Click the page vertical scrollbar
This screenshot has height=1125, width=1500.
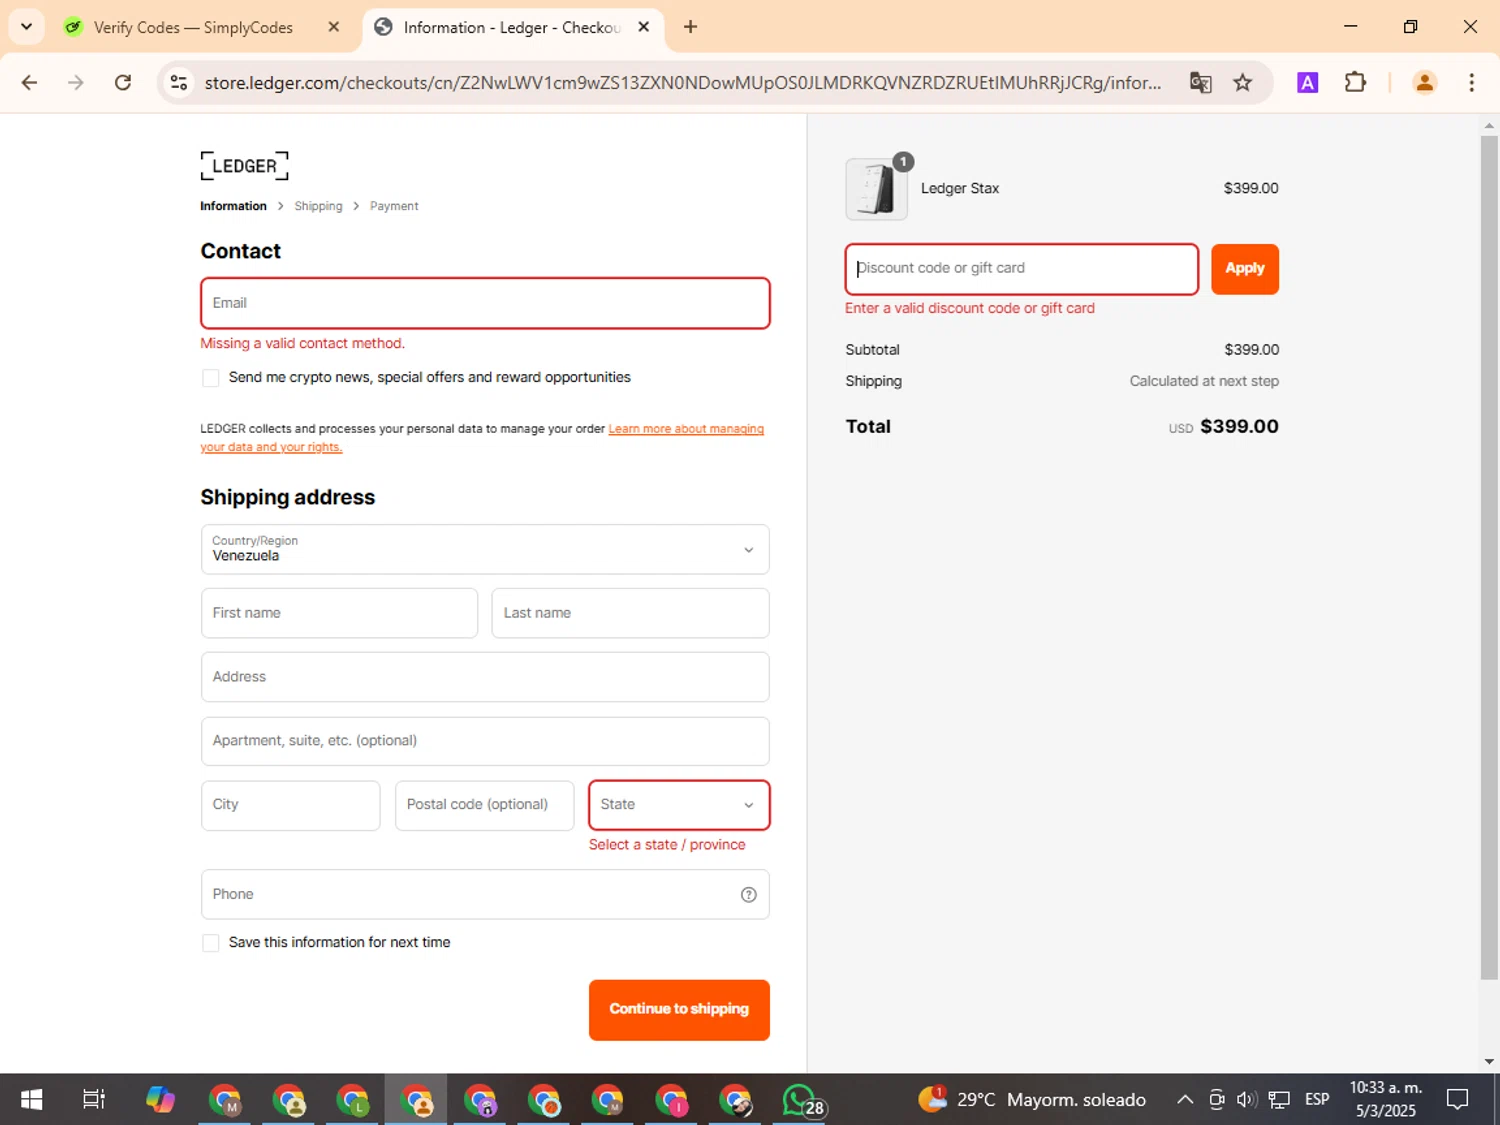point(1489,557)
